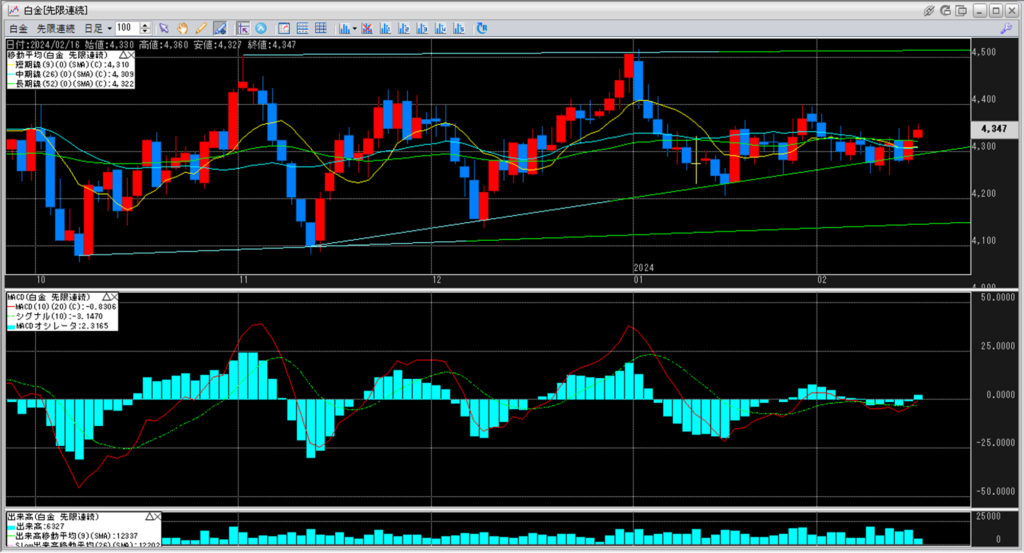This screenshot has width=1024, height=553.
Task: Click the bar count field showing 100
Action: click(x=126, y=28)
